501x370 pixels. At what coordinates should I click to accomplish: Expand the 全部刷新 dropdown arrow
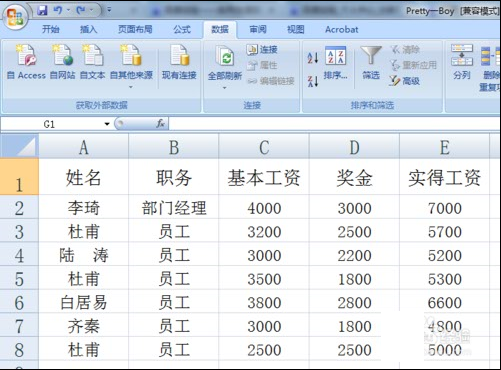tap(224, 88)
